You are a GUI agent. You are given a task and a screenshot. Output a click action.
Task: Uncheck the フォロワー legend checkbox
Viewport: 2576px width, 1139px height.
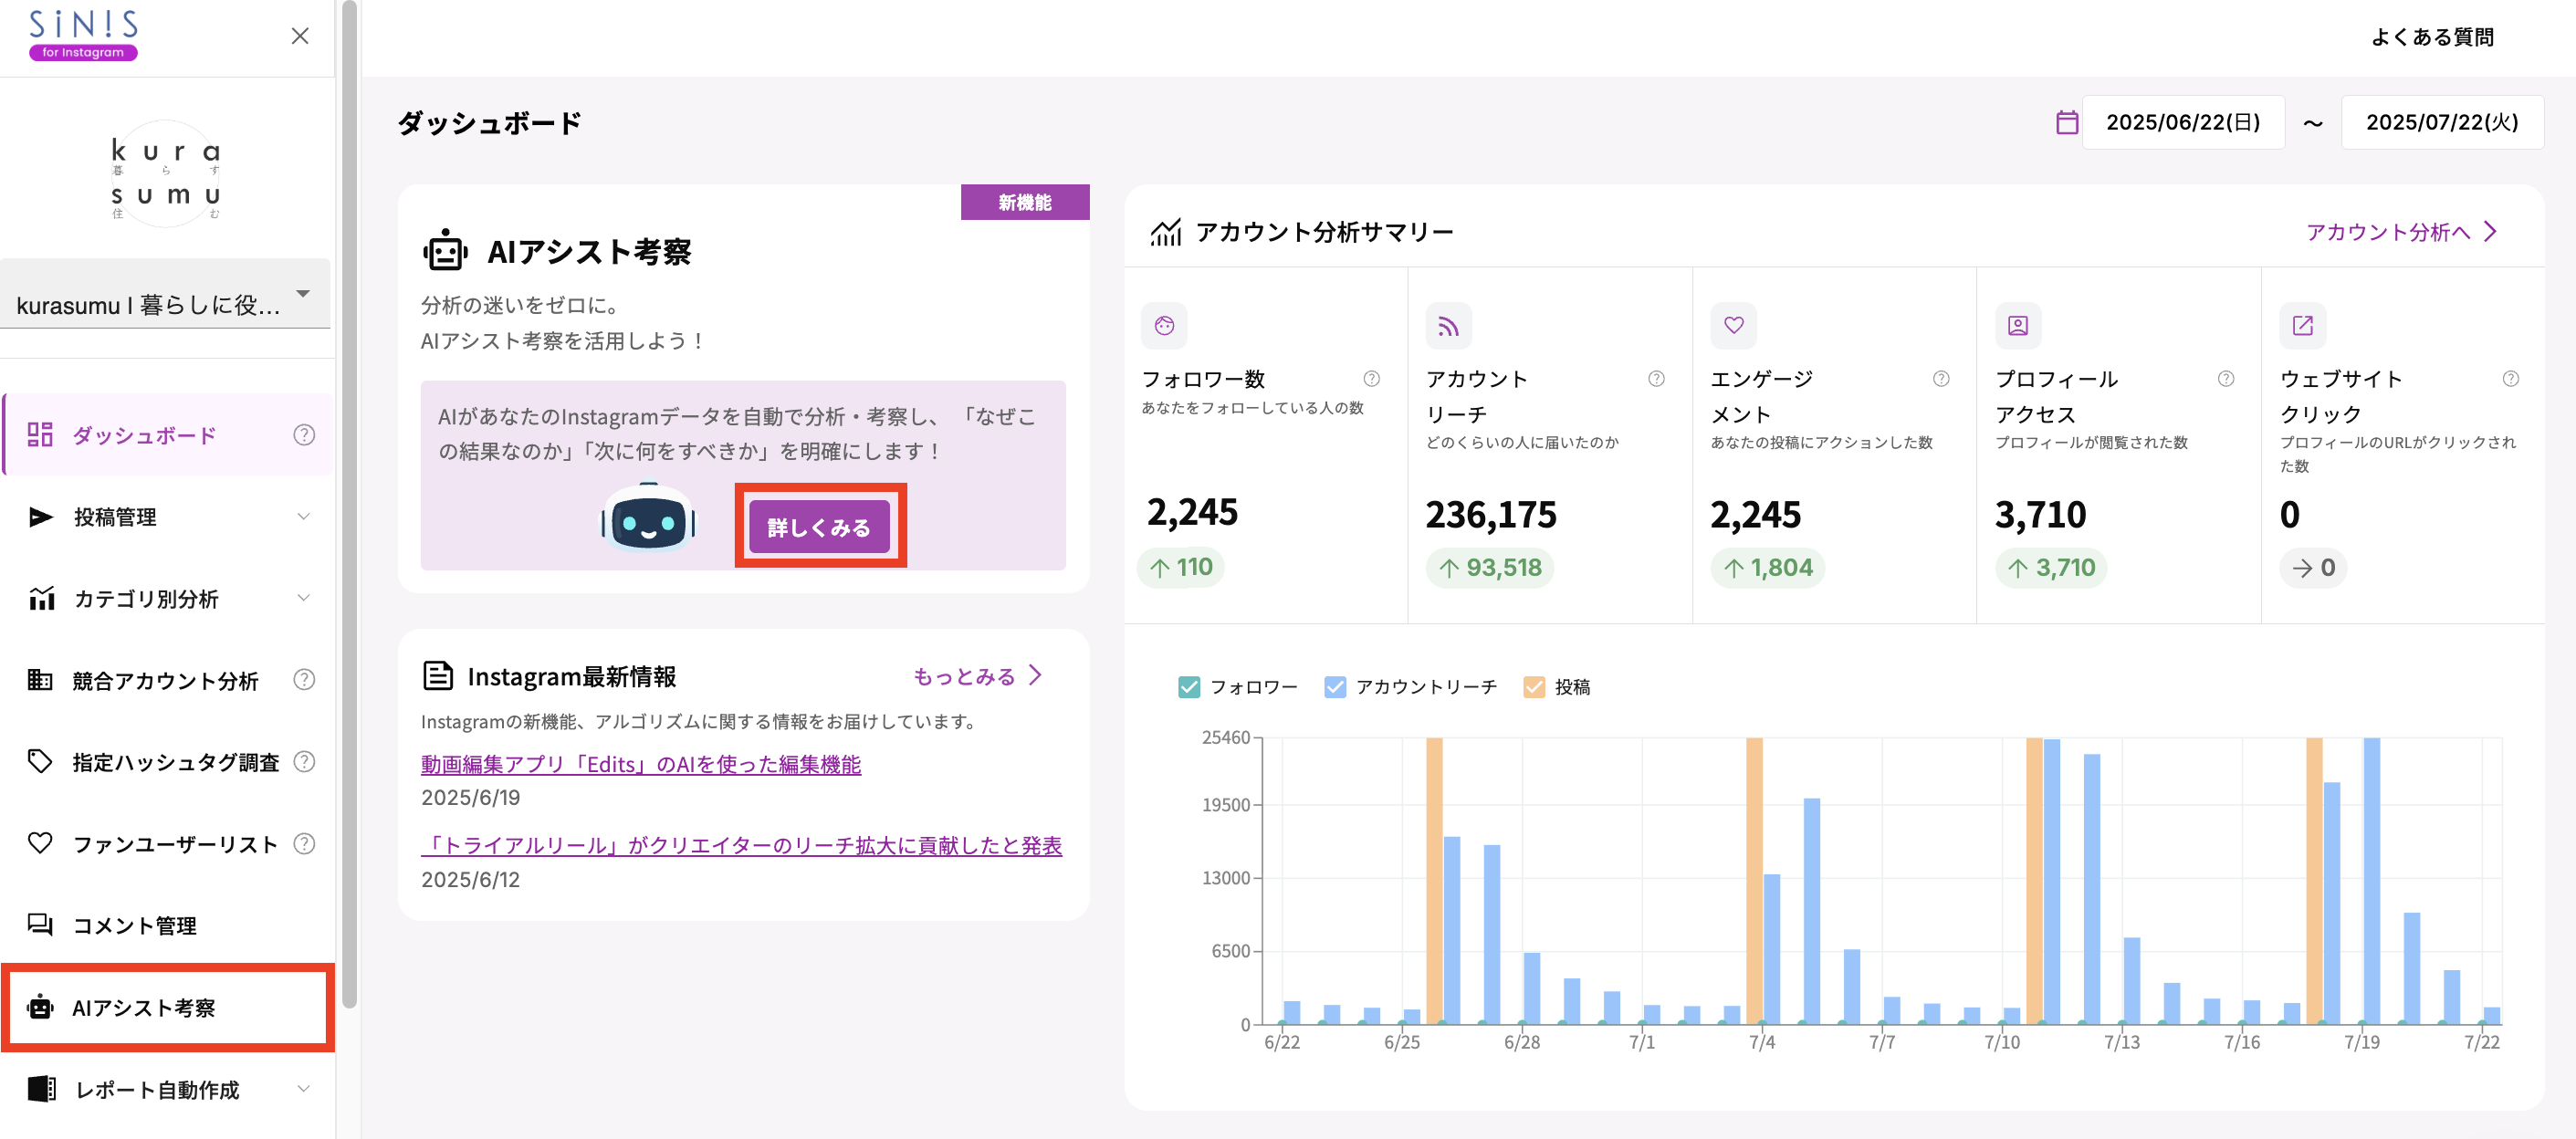(1190, 687)
